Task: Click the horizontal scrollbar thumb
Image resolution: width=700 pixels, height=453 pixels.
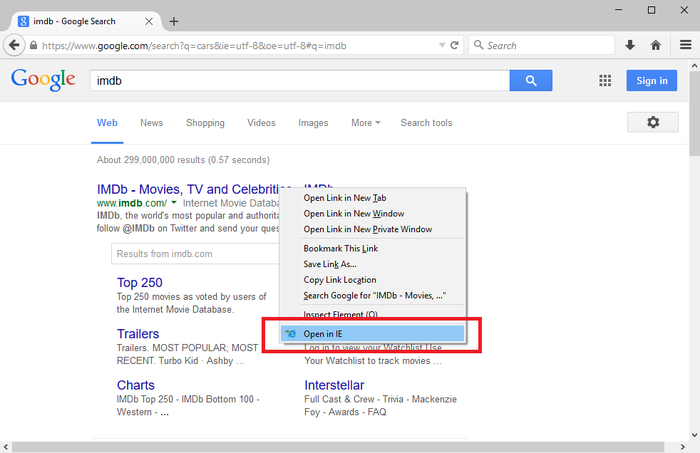Action: coord(338,447)
